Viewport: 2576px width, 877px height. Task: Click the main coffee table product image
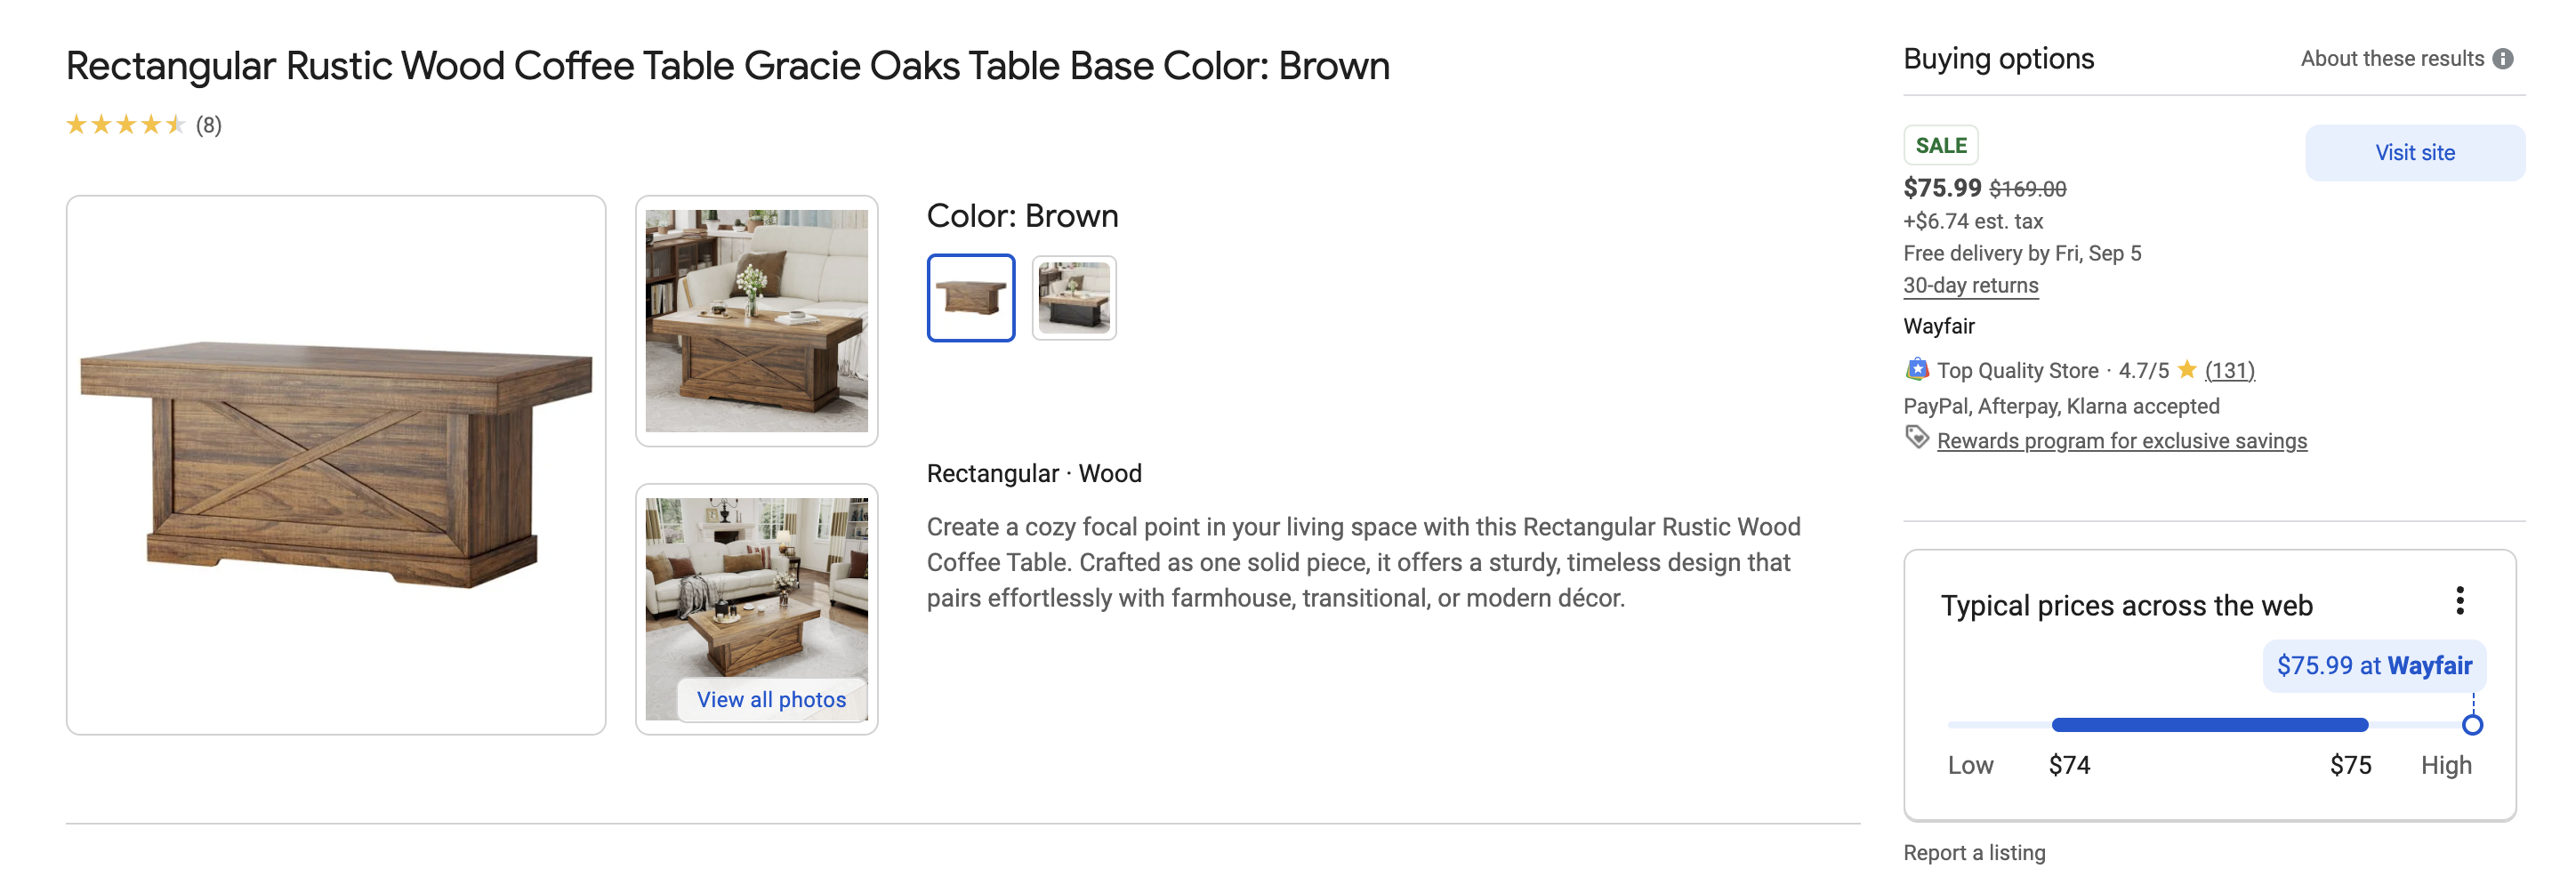(x=336, y=465)
